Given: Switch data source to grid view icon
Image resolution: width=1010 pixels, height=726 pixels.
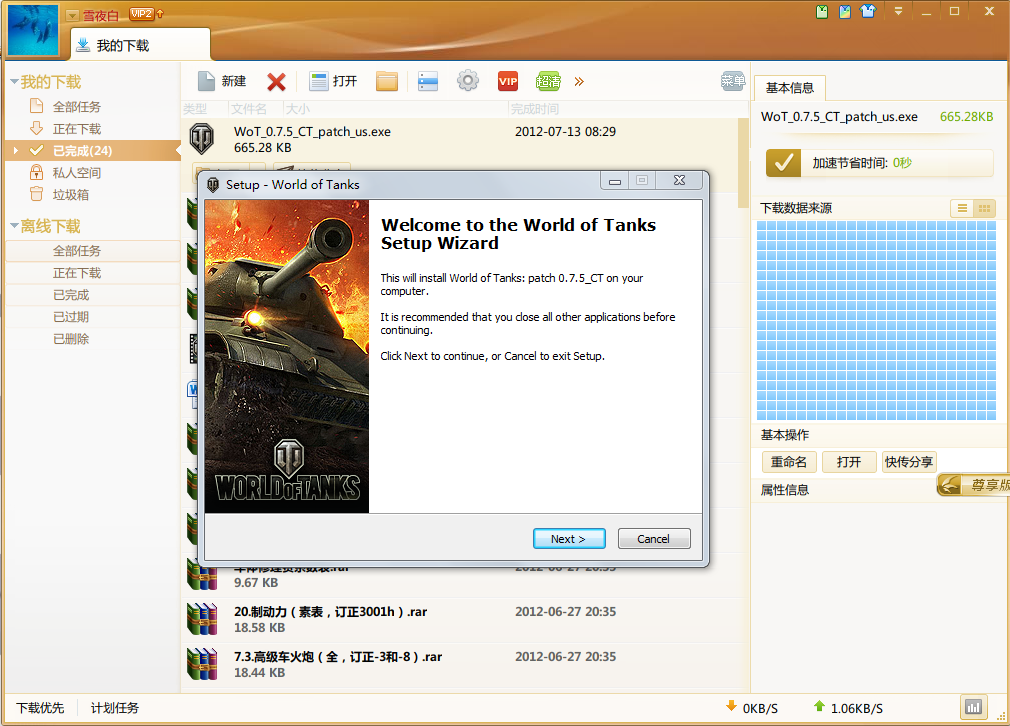Looking at the screenshot, I should click(984, 208).
